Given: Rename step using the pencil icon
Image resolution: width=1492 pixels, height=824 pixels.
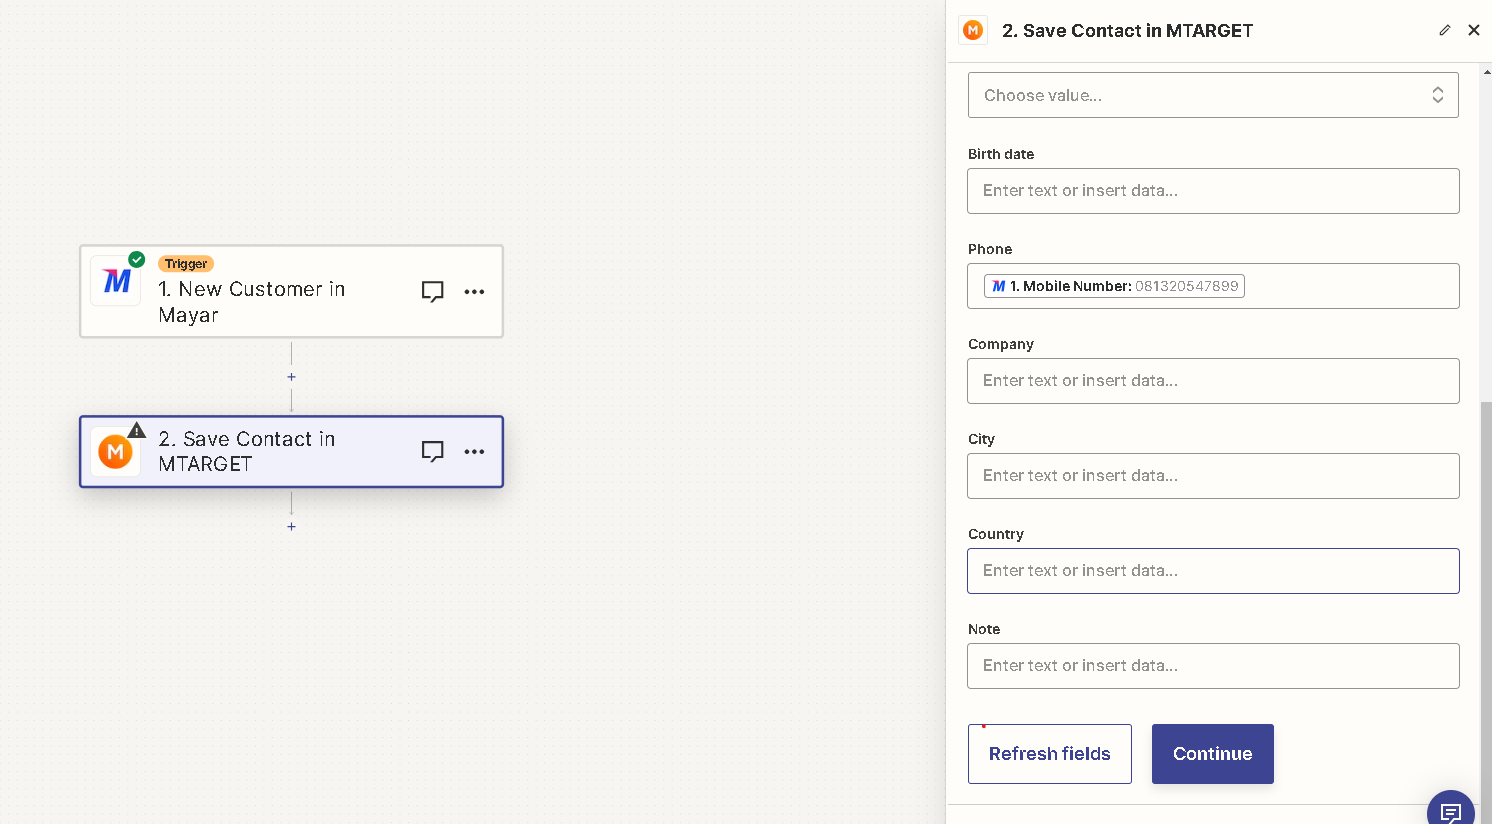Looking at the screenshot, I should (1444, 31).
